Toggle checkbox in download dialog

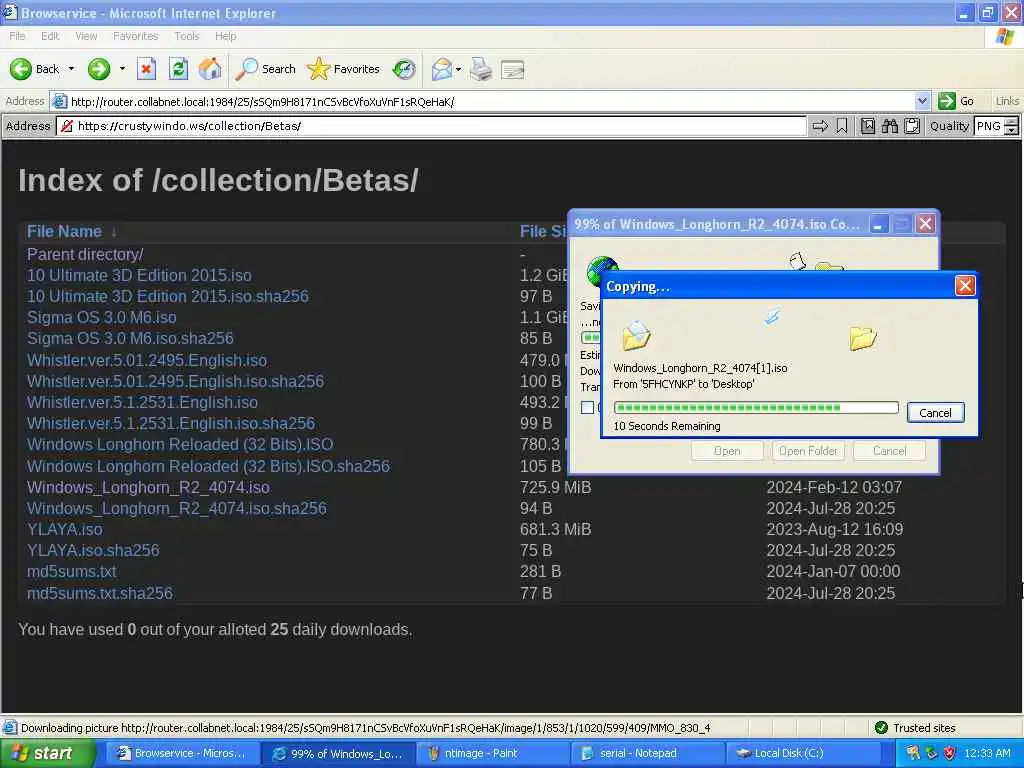tap(587, 408)
